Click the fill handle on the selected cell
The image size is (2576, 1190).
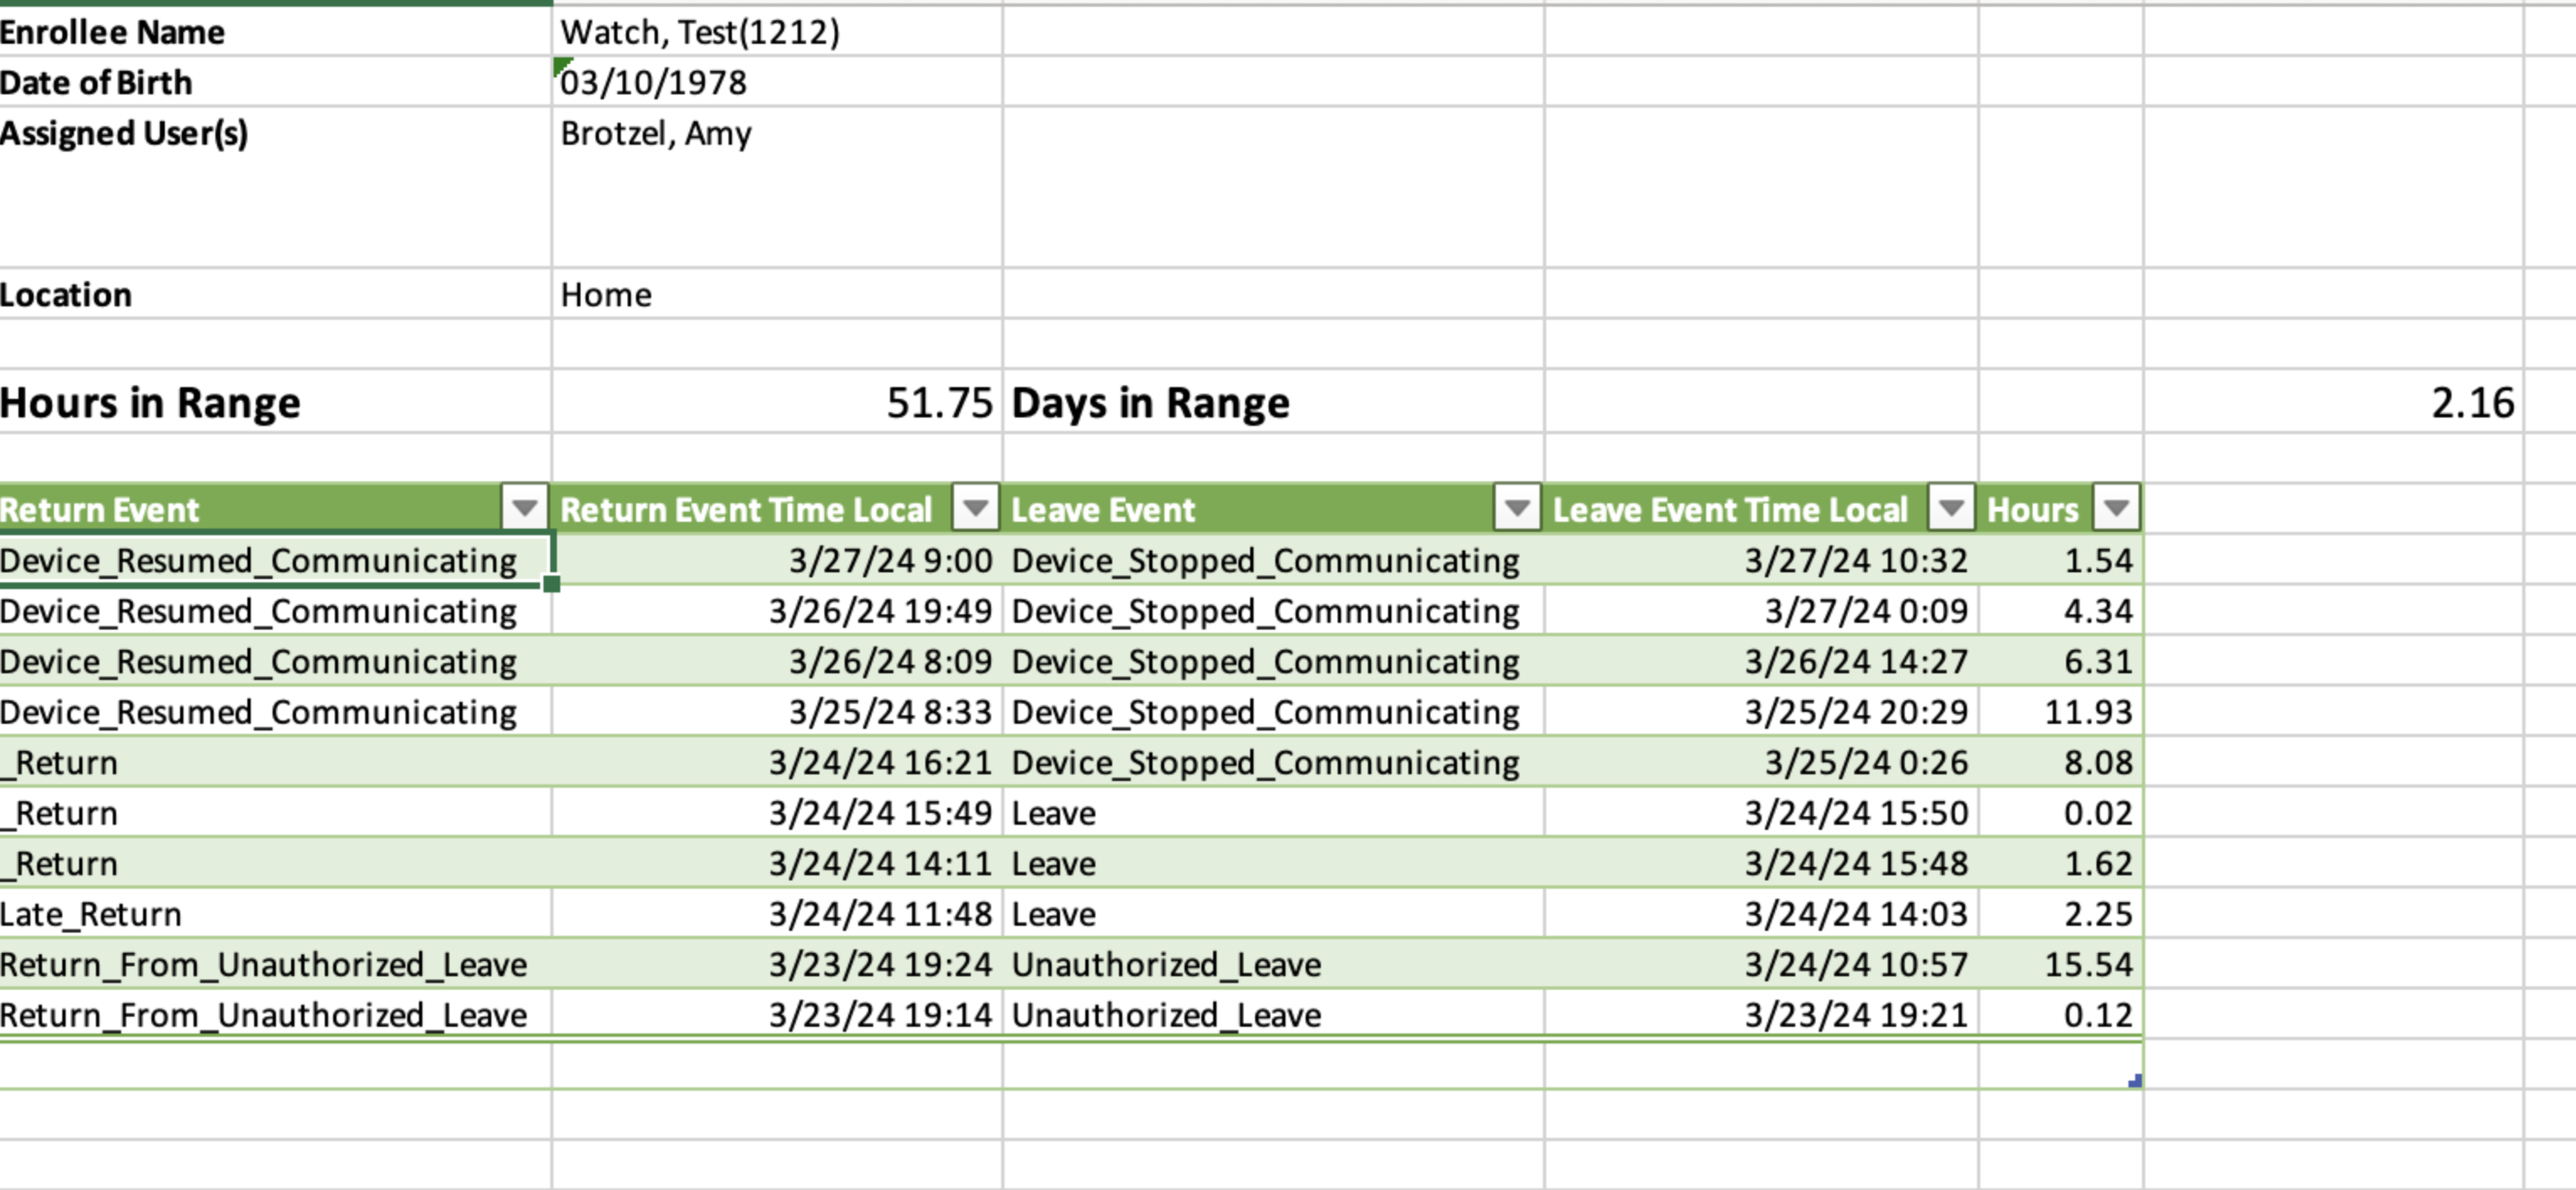coord(551,584)
